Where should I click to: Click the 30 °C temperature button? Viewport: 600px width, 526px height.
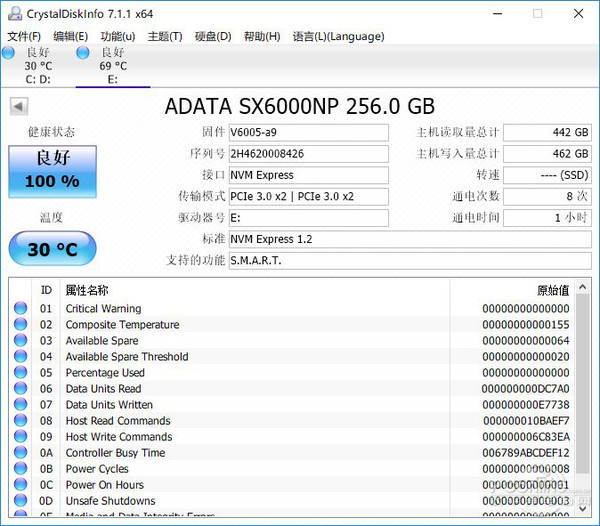pyautogui.click(x=52, y=249)
